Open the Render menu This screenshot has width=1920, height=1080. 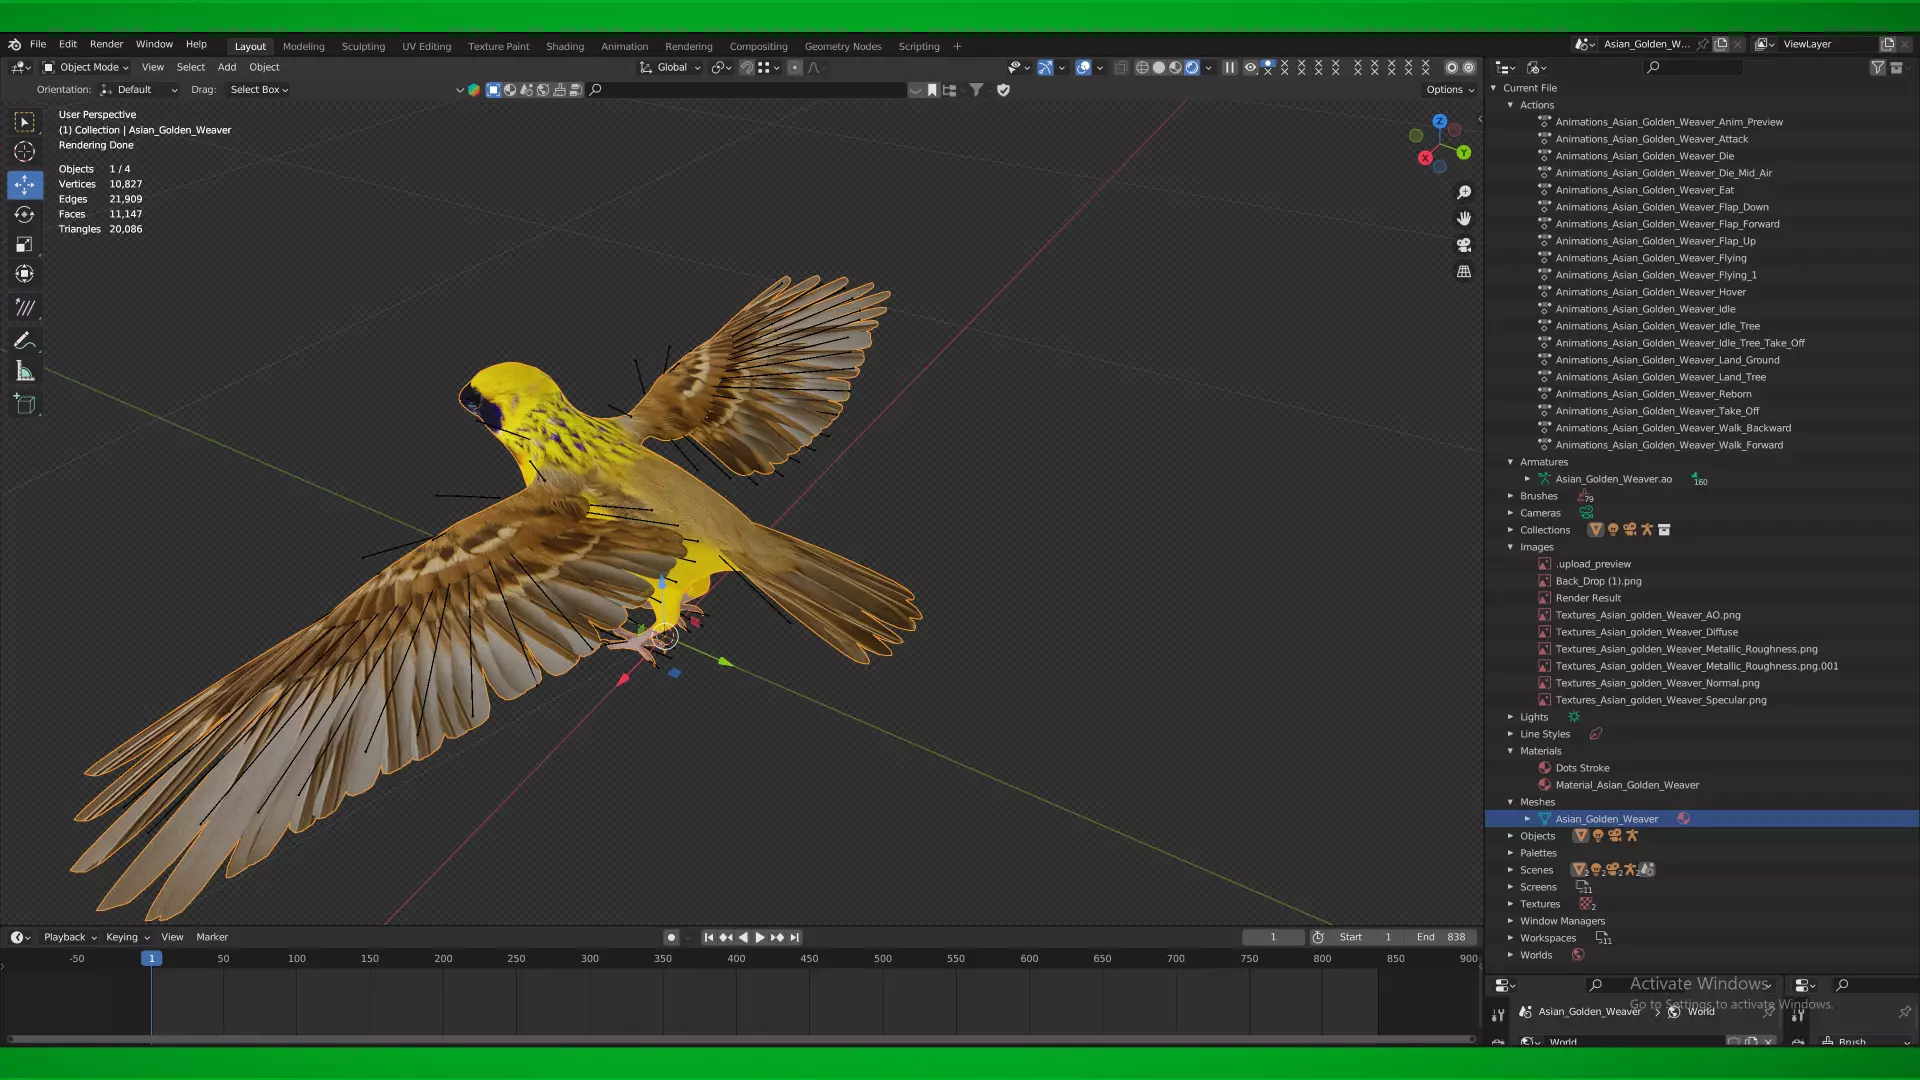[106, 44]
